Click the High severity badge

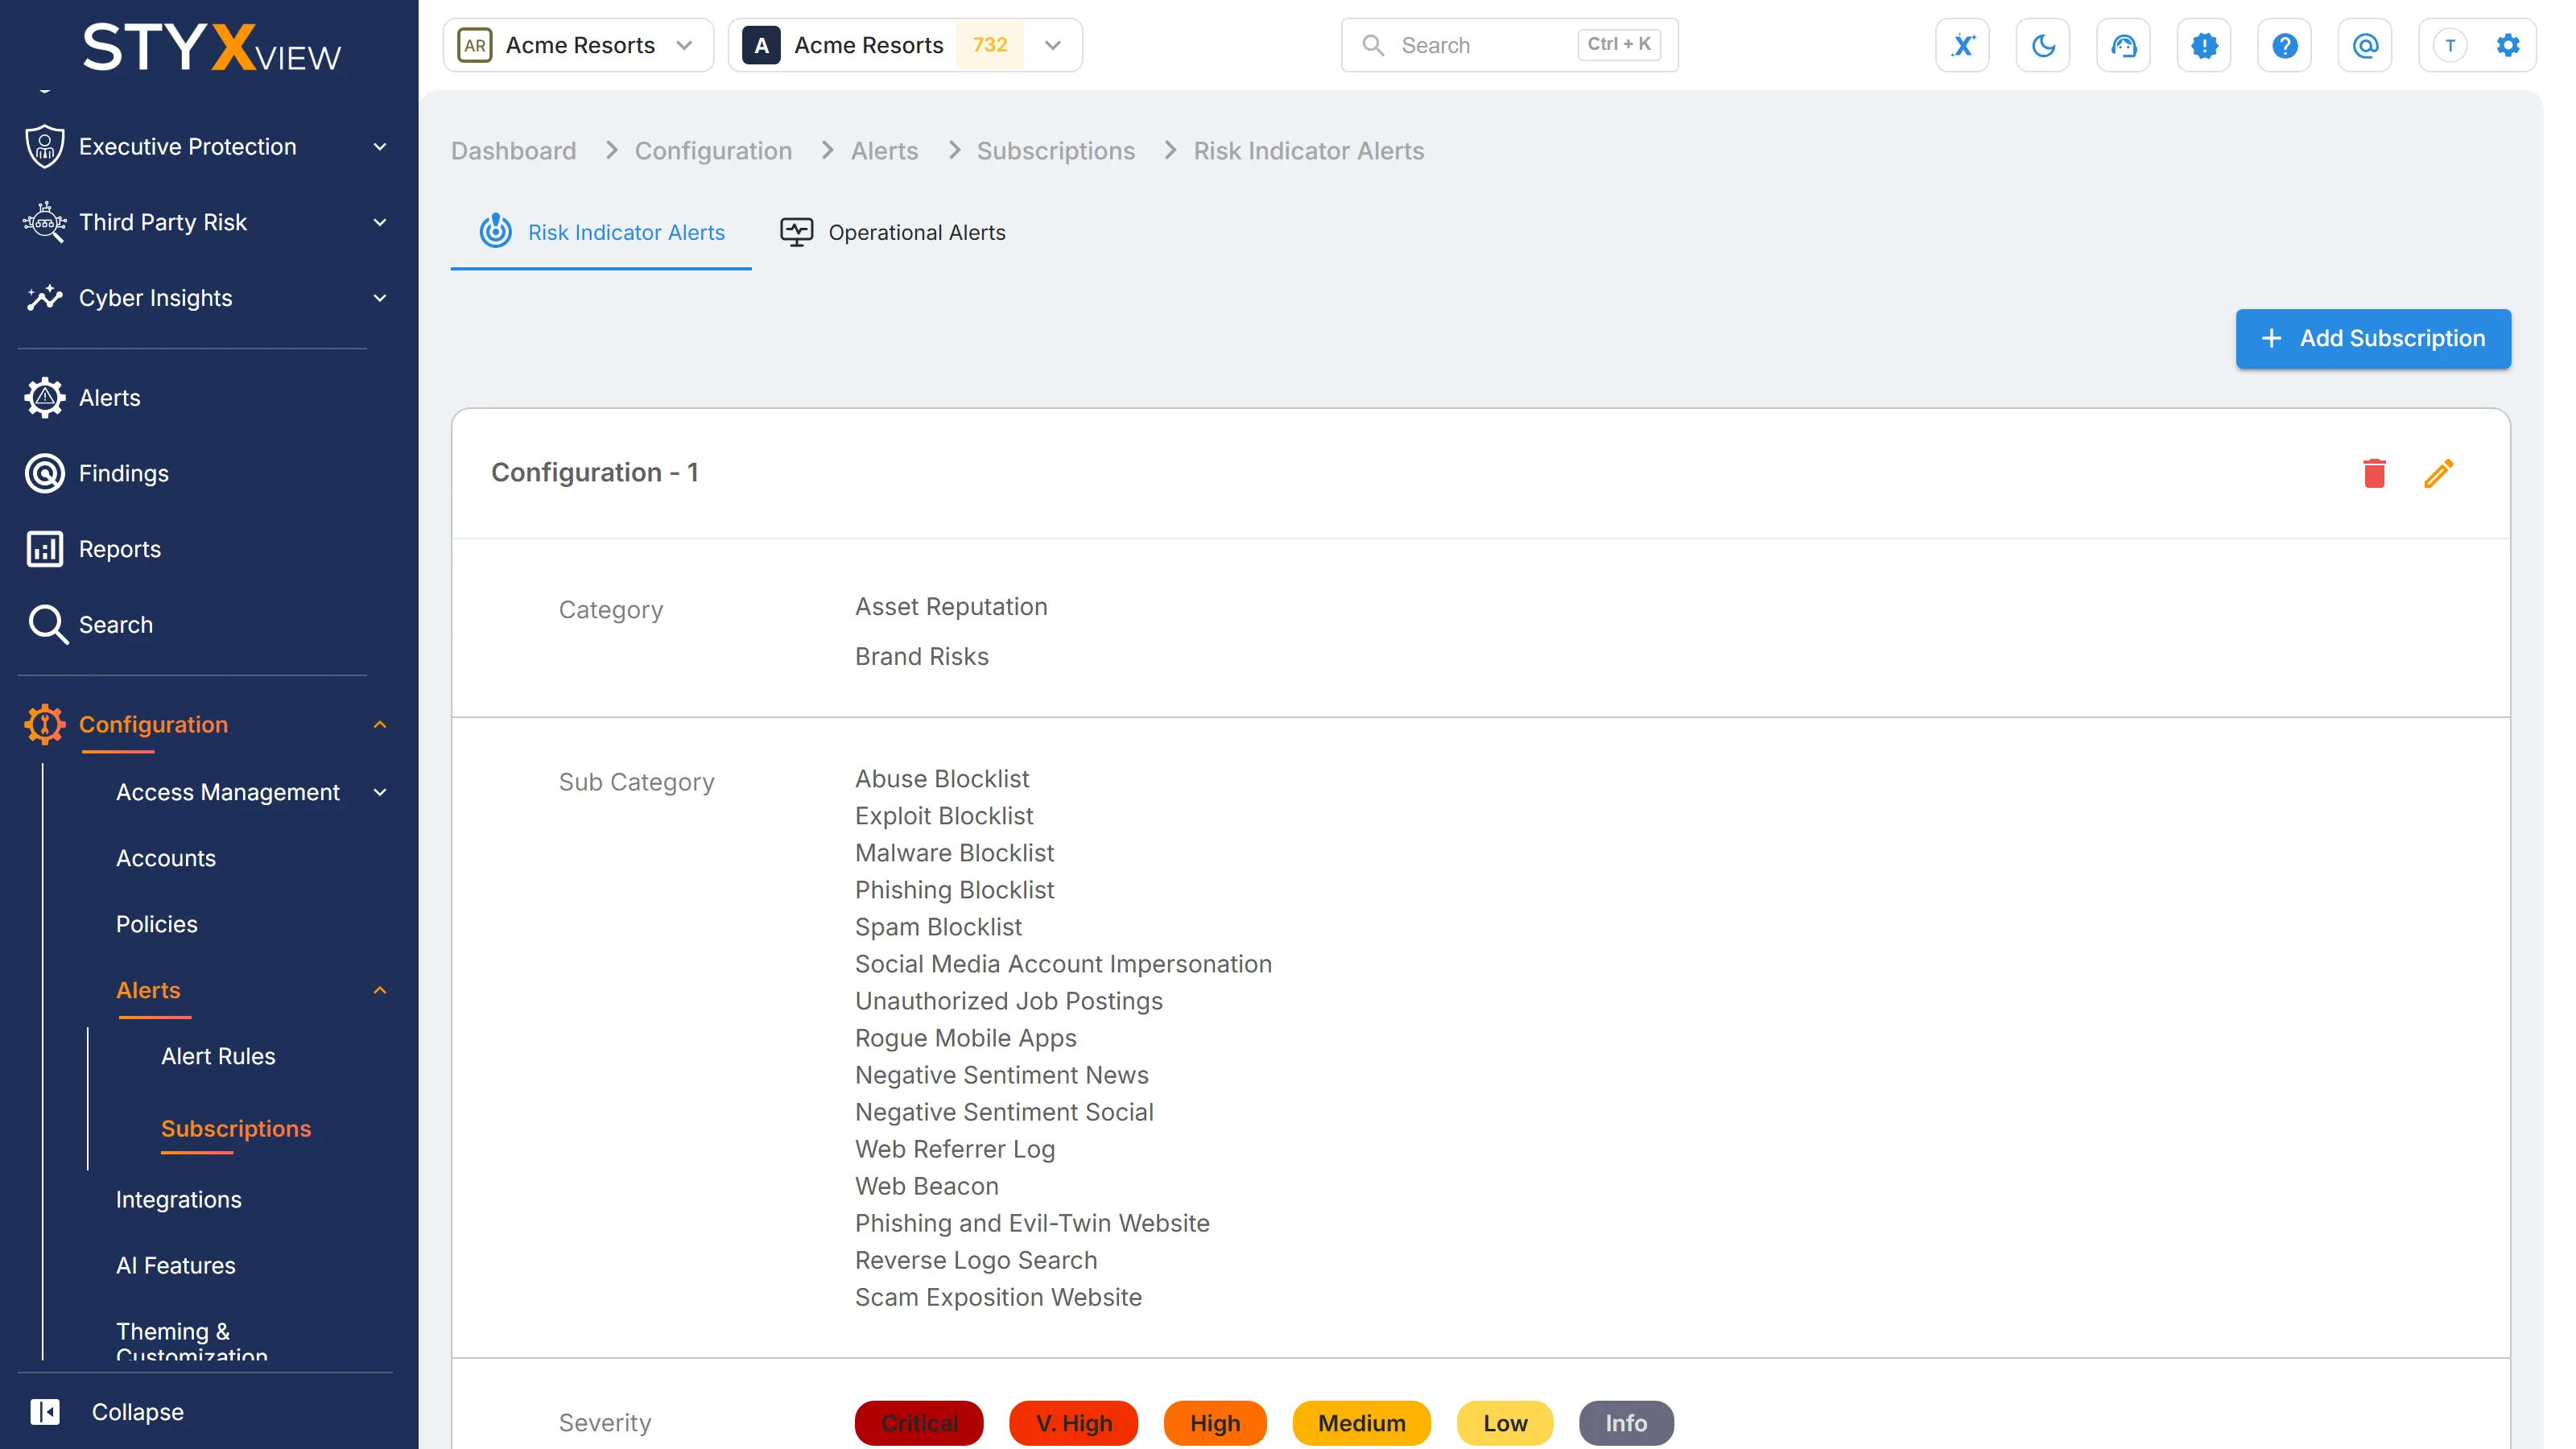(1215, 1422)
